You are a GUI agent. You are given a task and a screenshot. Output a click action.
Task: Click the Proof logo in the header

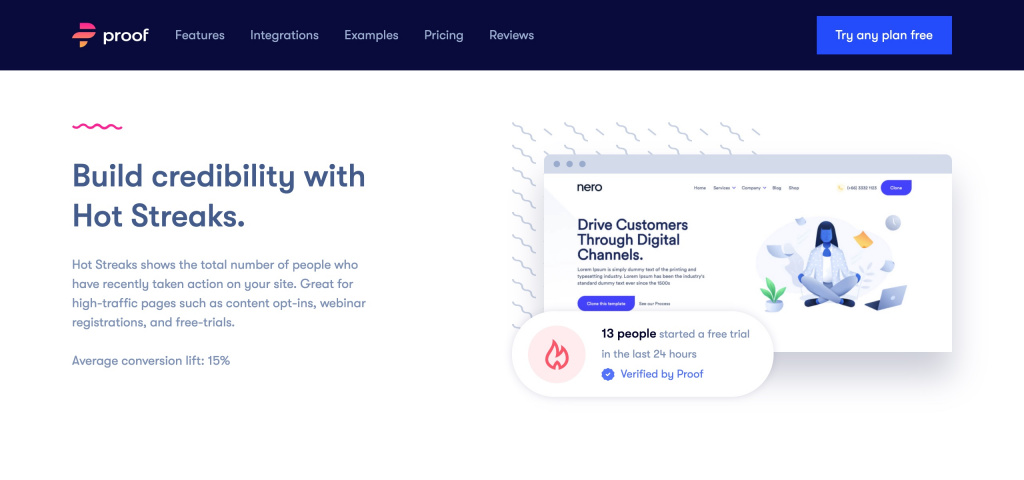click(x=110, y=35)
